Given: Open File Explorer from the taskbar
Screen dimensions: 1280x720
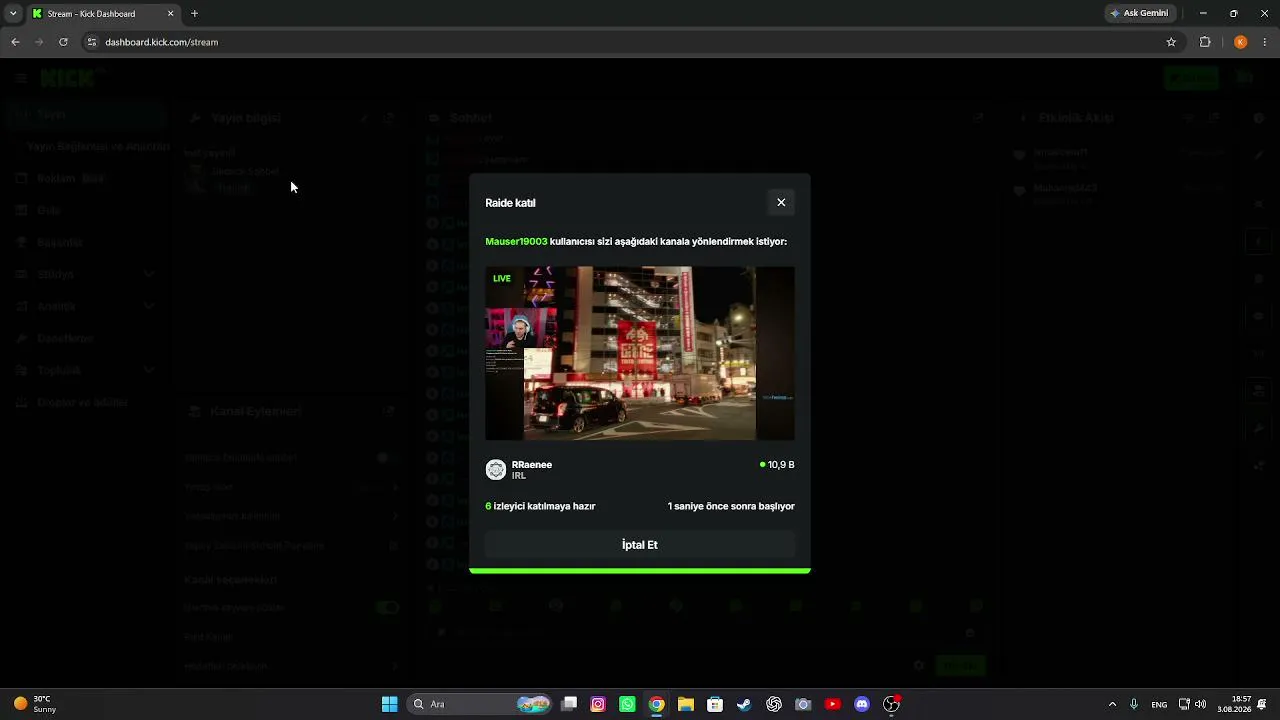Looking at the screenshot, I should tap(685, 704).
